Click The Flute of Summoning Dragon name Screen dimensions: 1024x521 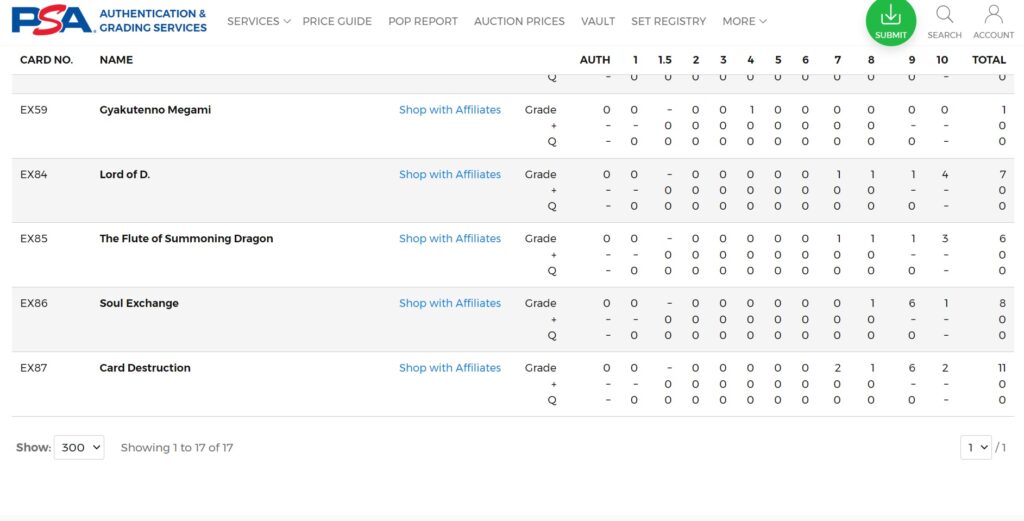186,238
